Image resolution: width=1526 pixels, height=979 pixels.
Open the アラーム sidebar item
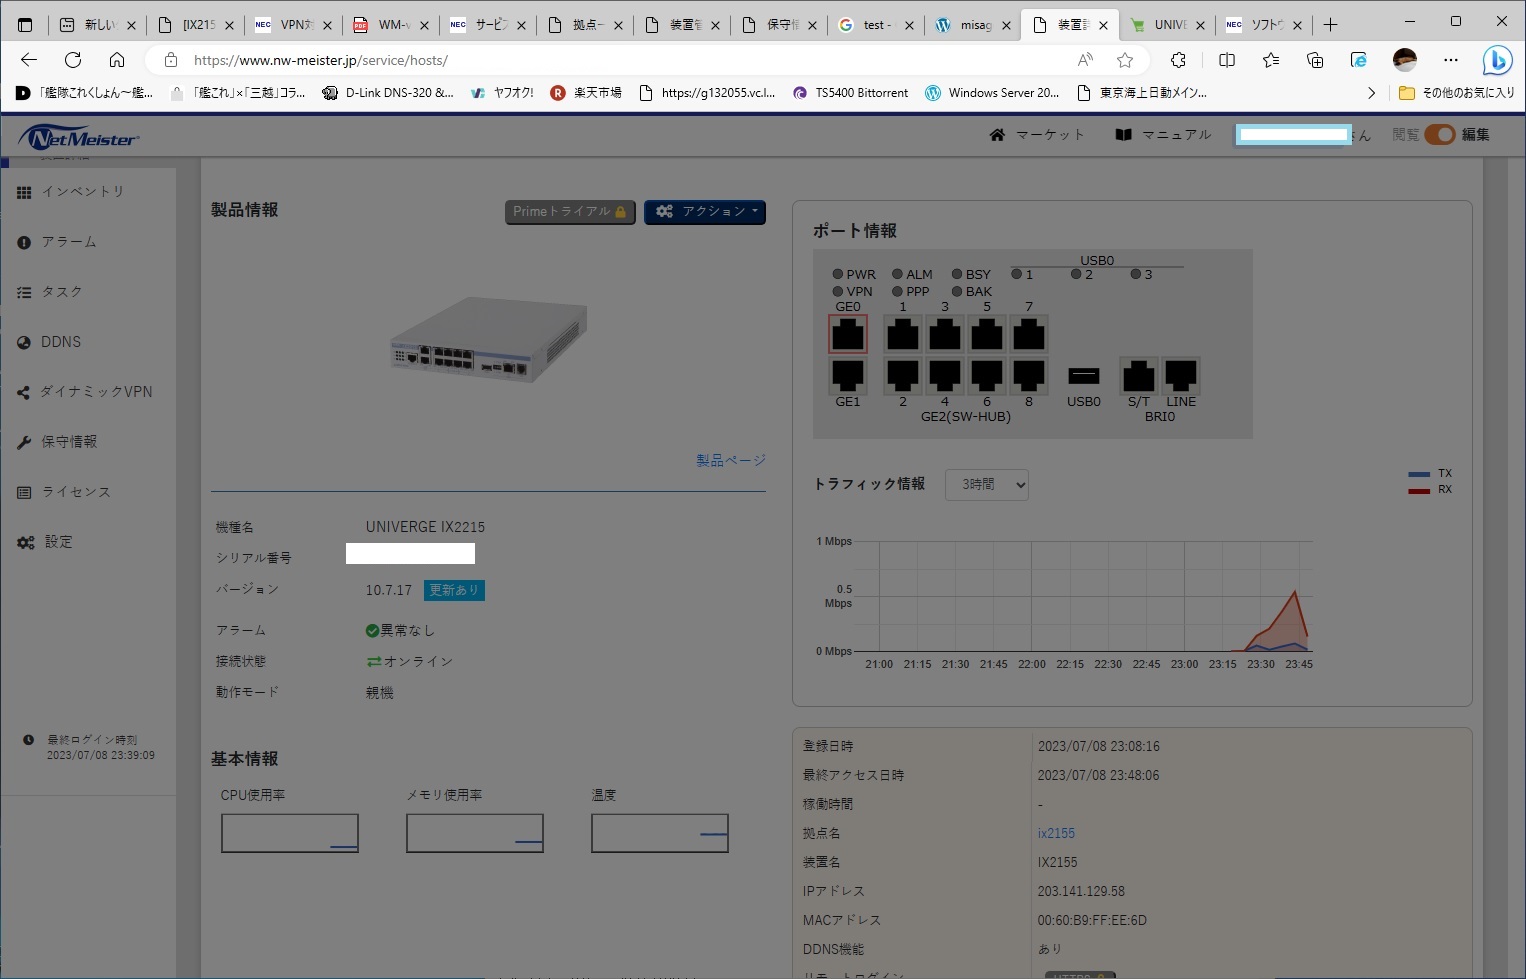pos(57,242)
